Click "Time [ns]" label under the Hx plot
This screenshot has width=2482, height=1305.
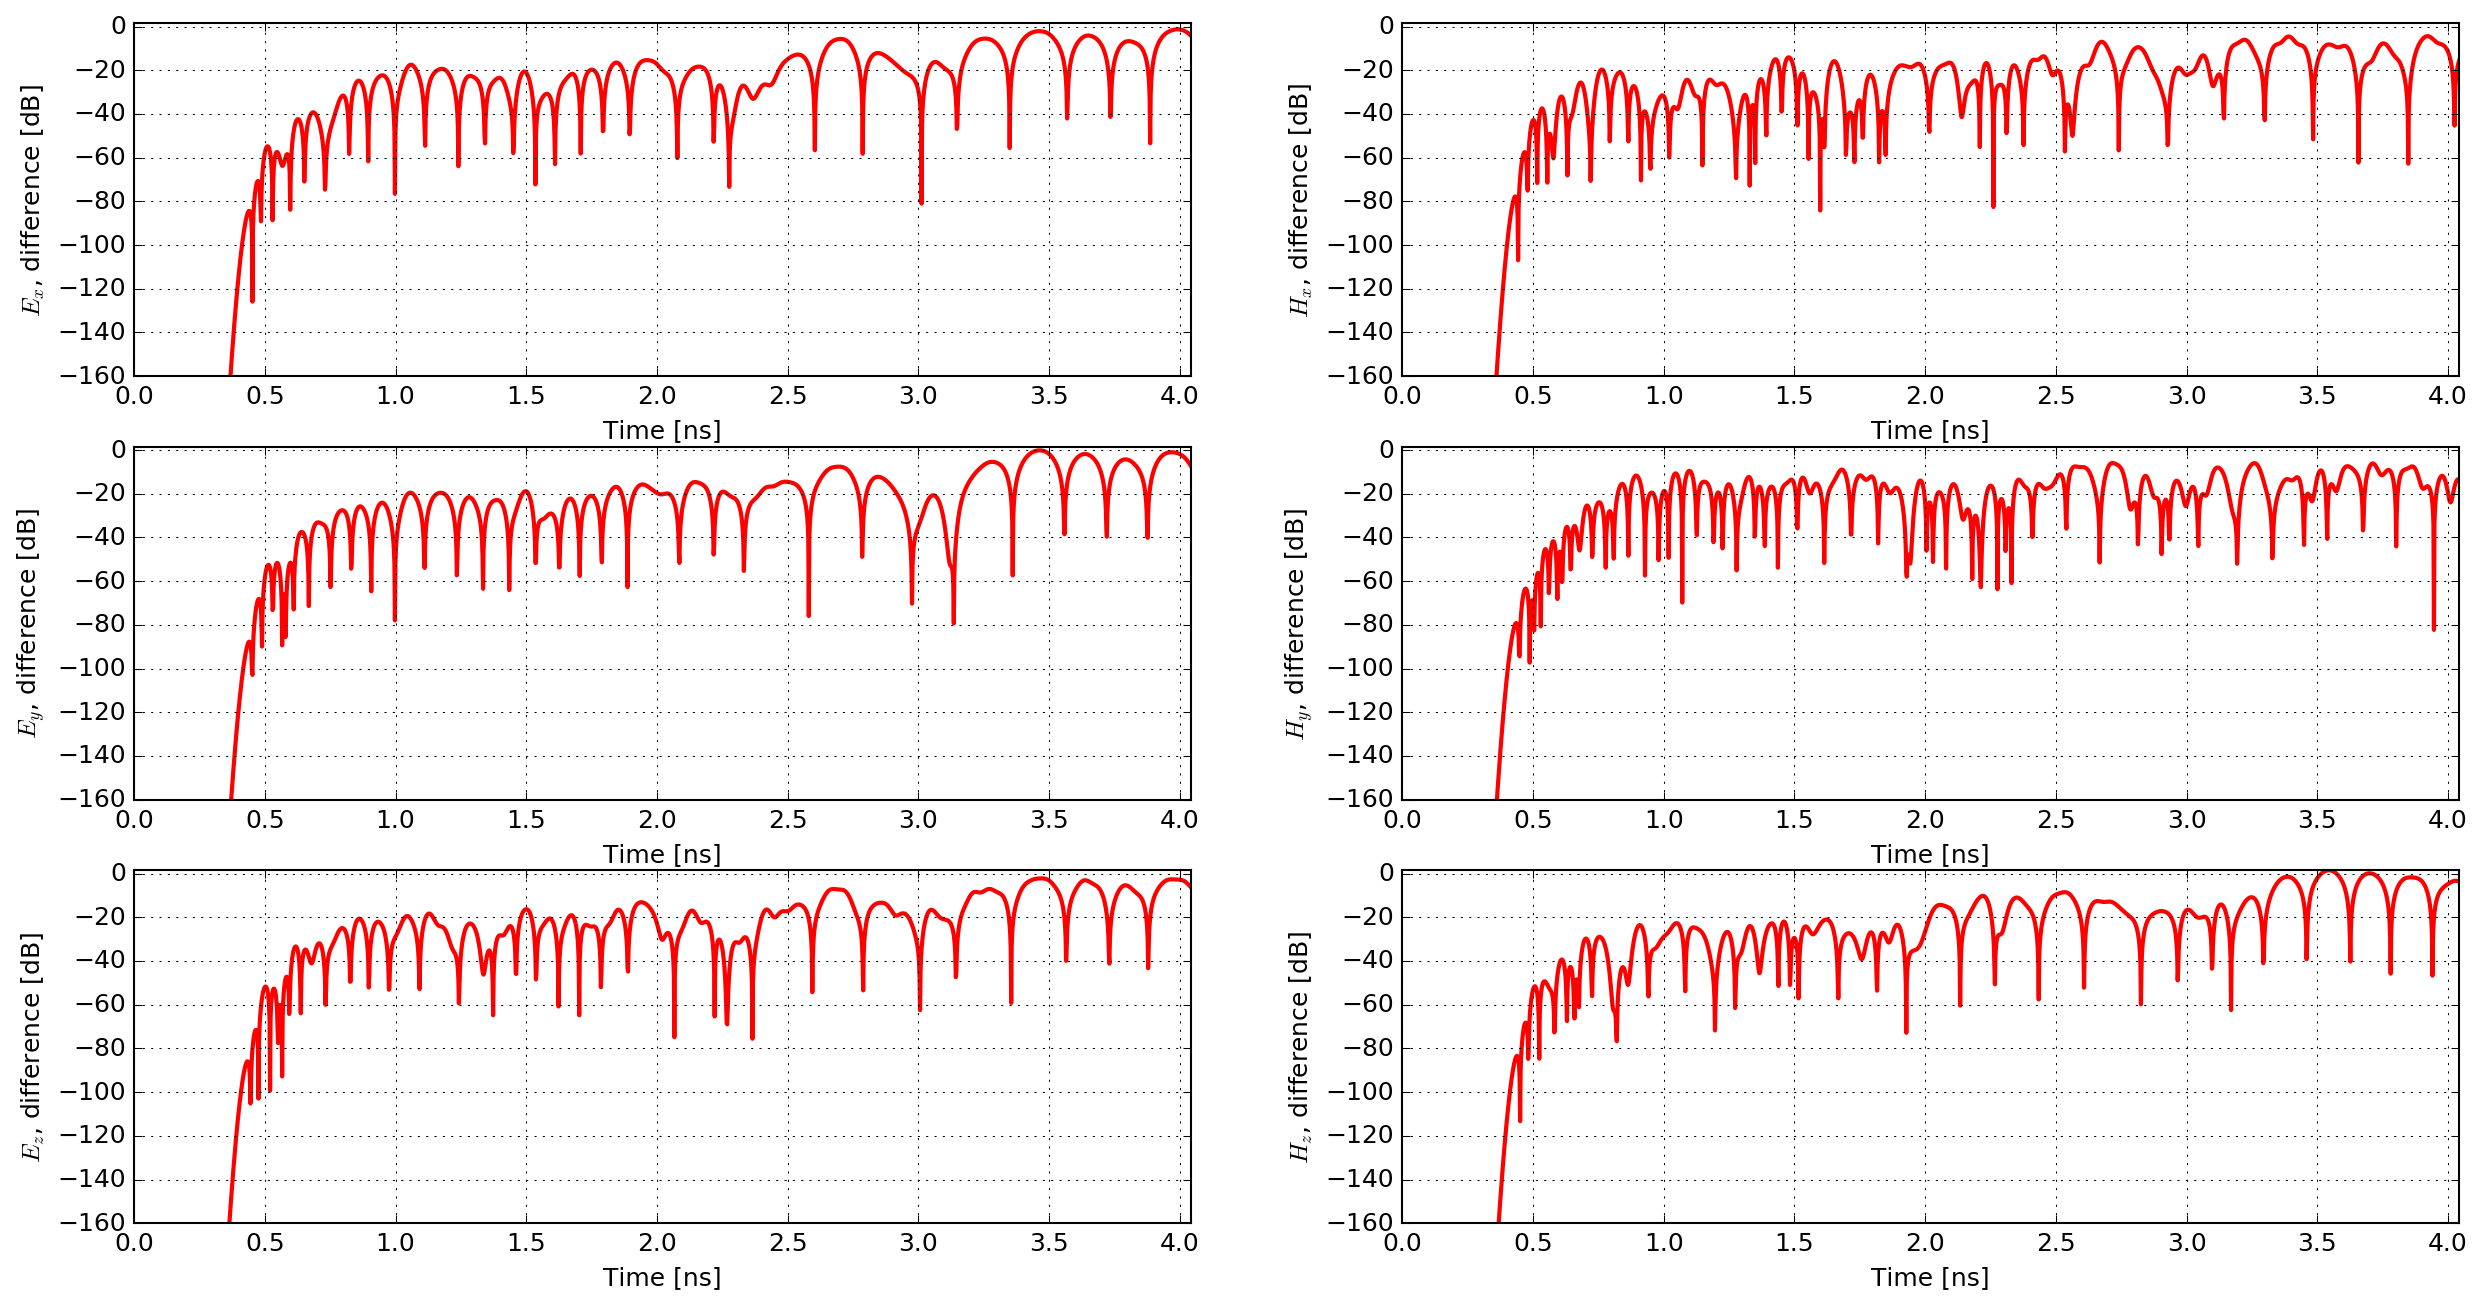click(x=1930, y=431)
